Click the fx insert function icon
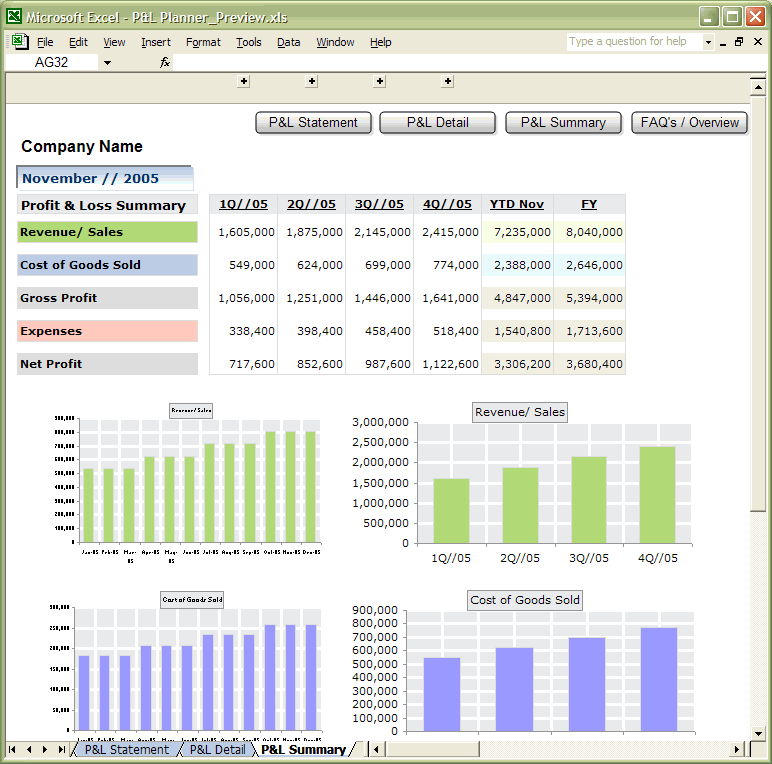Image resolution: width=772 pixels, height=764 pixels. click(165, 62)
